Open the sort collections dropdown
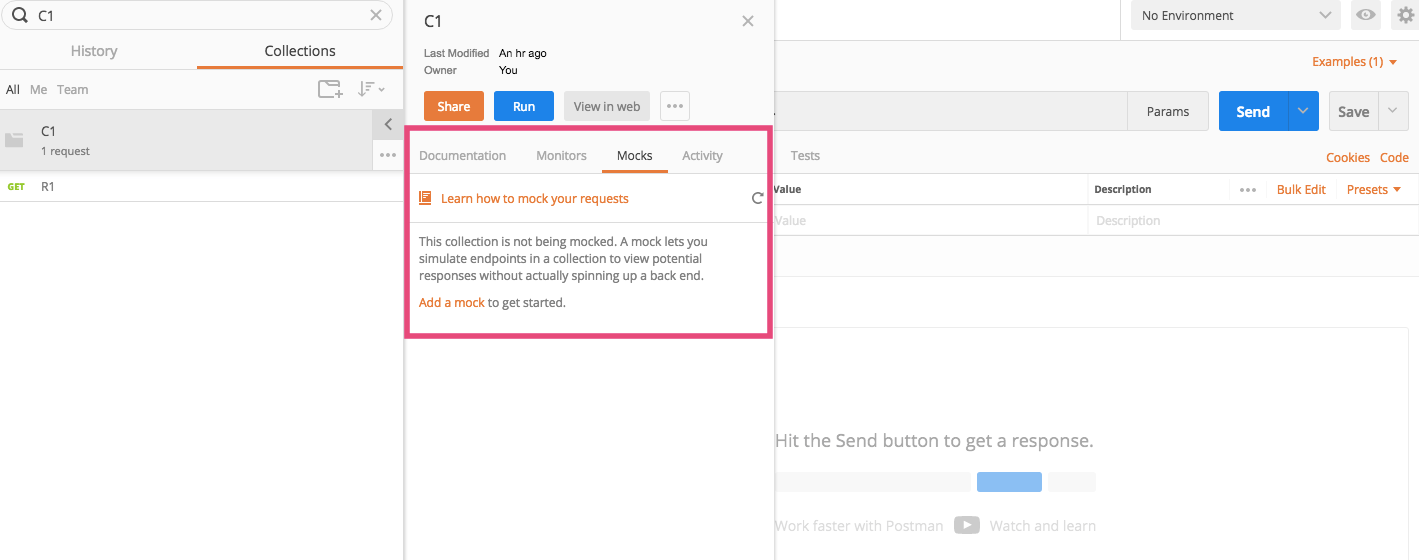Image resolution: width=1419 pixels, height=560 pixels. [371, 89]
